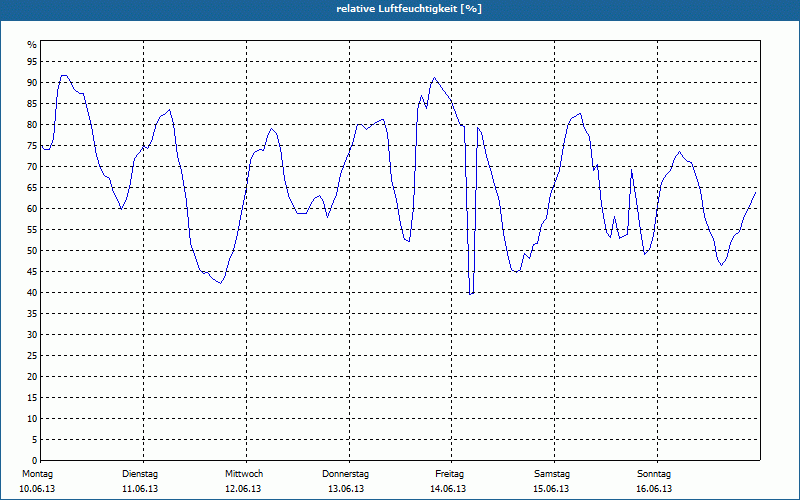This screenshot has height=500, width=800.
Task: Select the 'Freitag' axis label
Action: [449, 474]
